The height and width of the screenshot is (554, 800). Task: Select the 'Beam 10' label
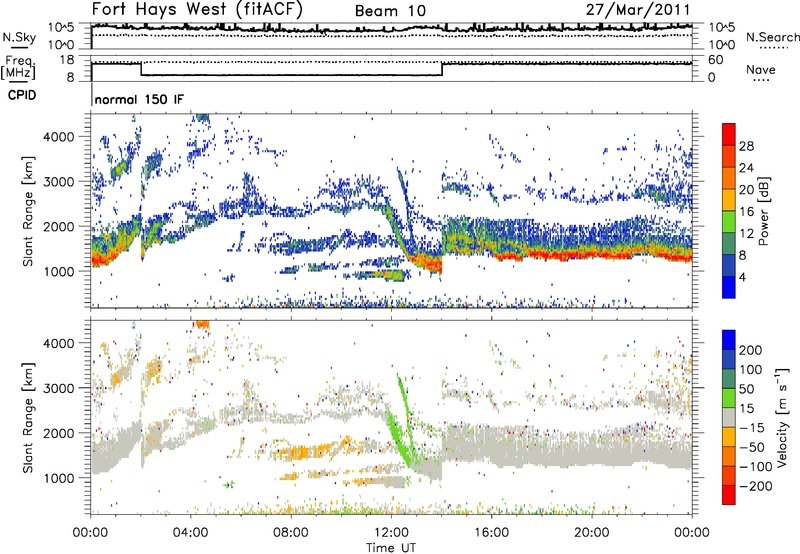click(390, 11)
